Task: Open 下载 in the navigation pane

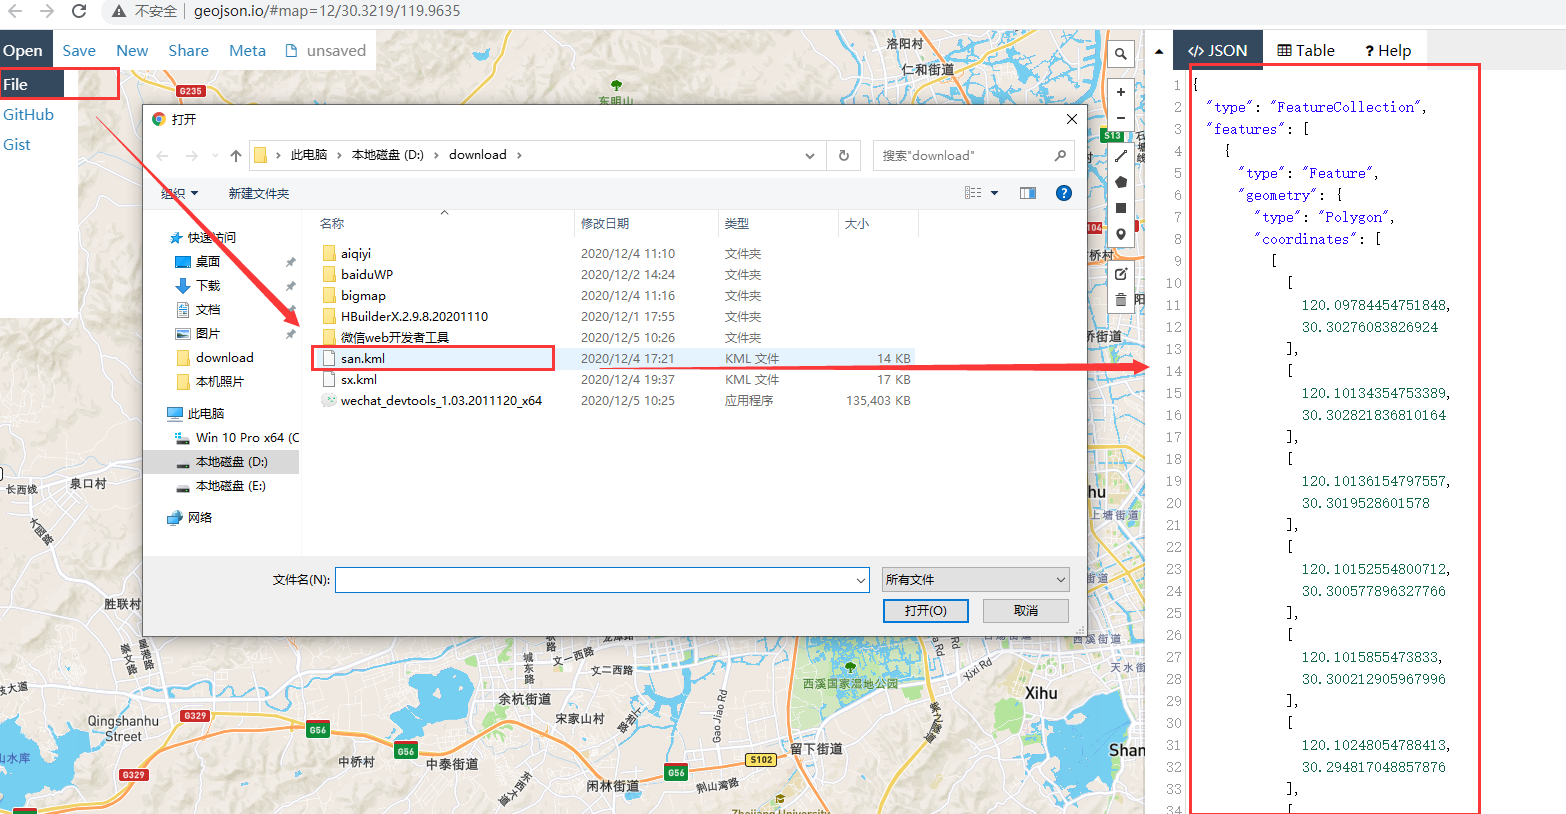Action: (208, 285)
